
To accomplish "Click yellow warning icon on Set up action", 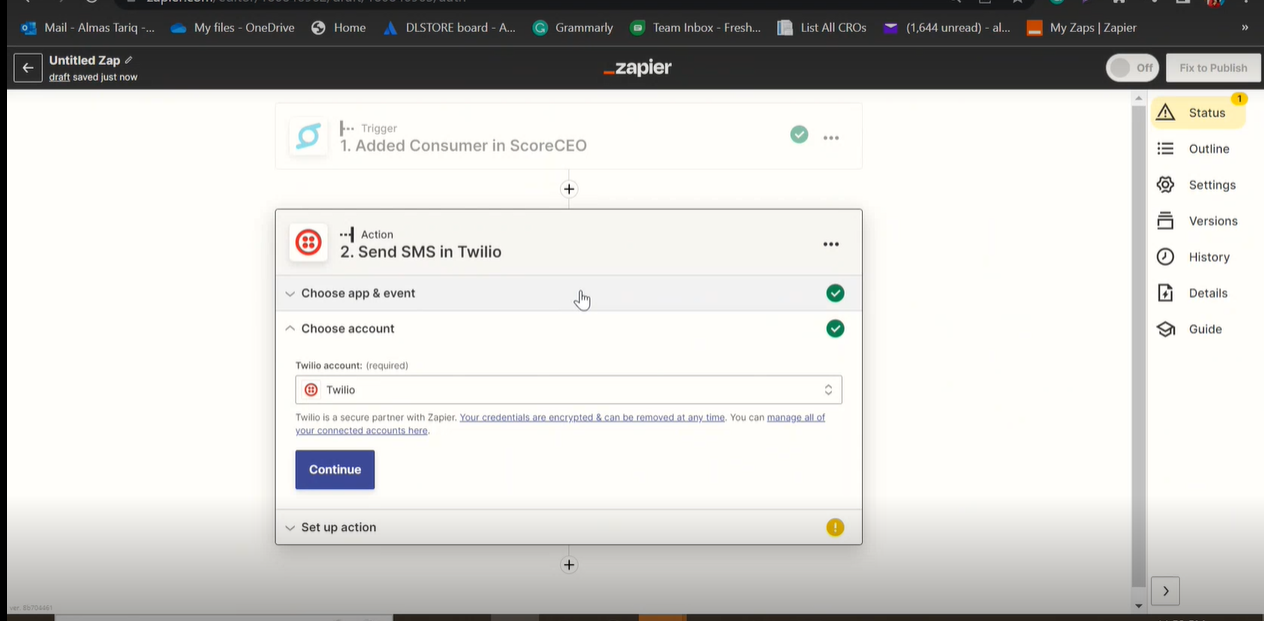I will click(835, 527).
